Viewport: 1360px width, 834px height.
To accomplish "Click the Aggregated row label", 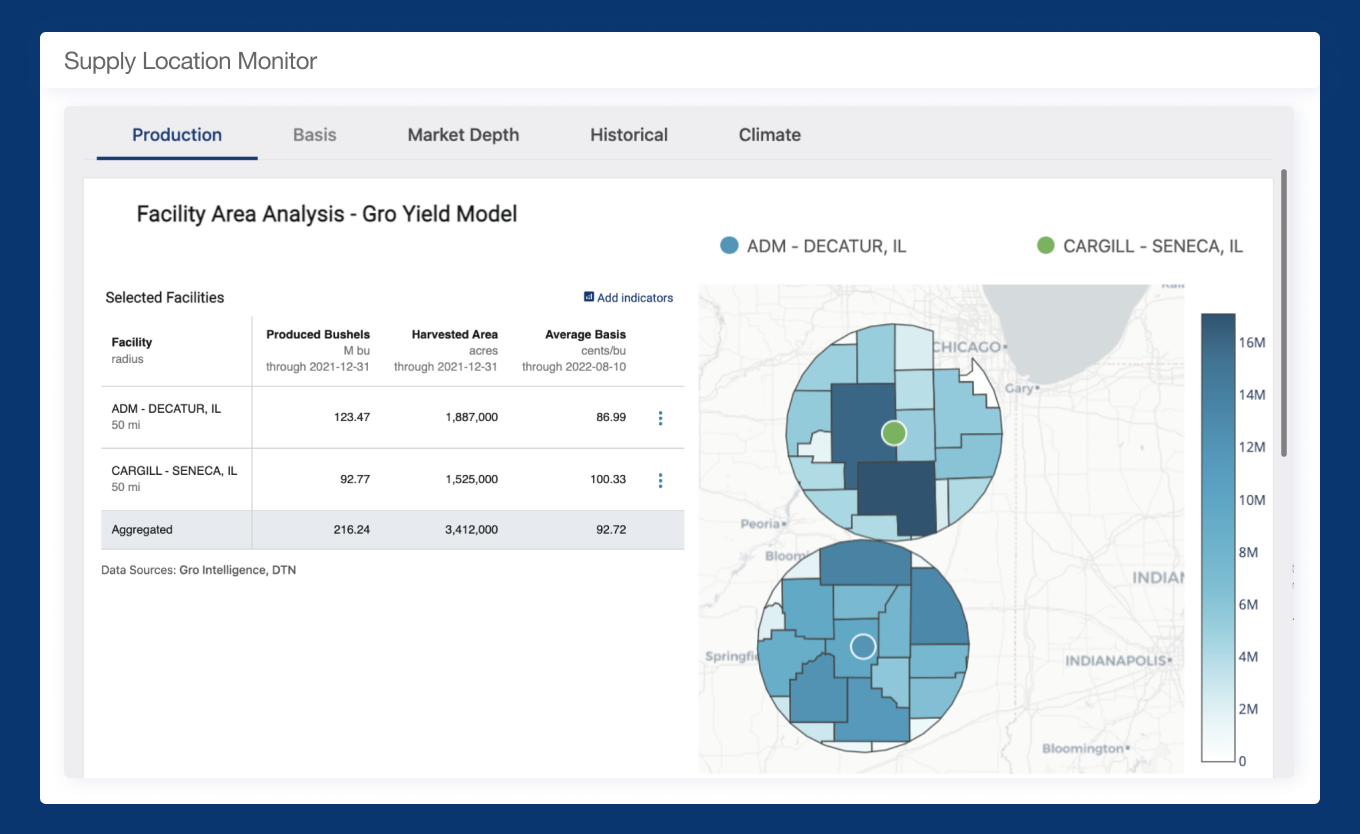I will [142, 530].
